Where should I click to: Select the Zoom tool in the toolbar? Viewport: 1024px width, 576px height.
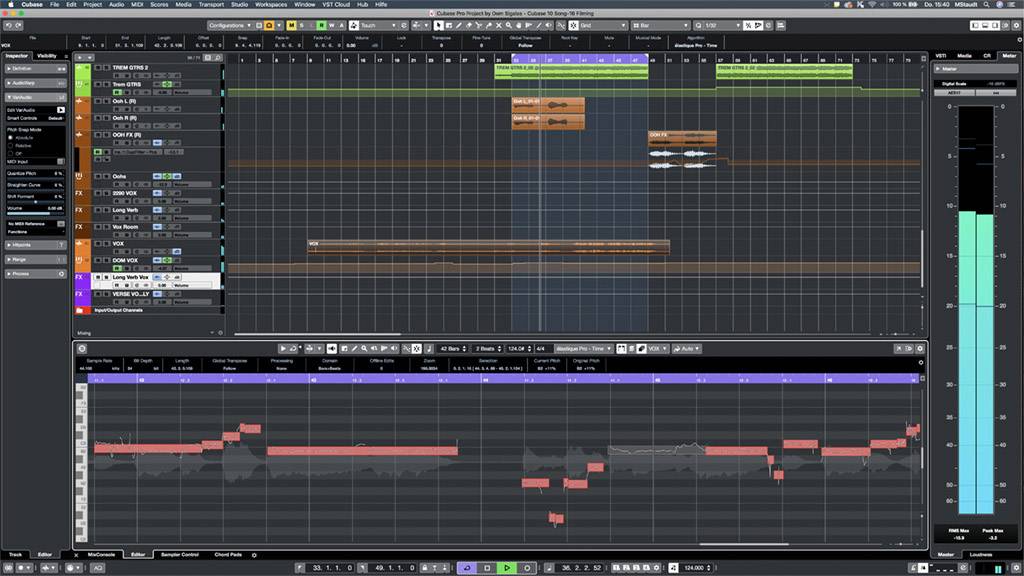tap(508, 24)
